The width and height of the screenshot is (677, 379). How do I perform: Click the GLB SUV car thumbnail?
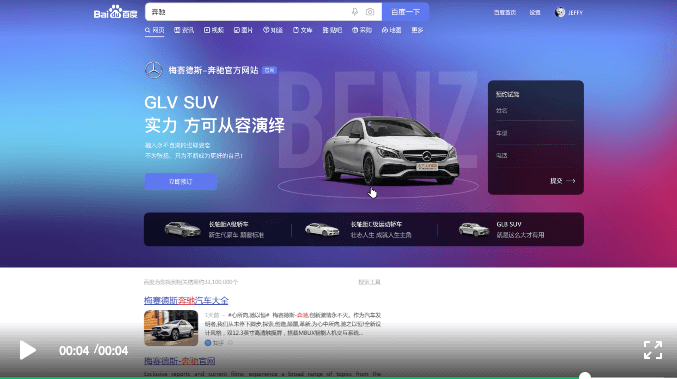[474, 229]
